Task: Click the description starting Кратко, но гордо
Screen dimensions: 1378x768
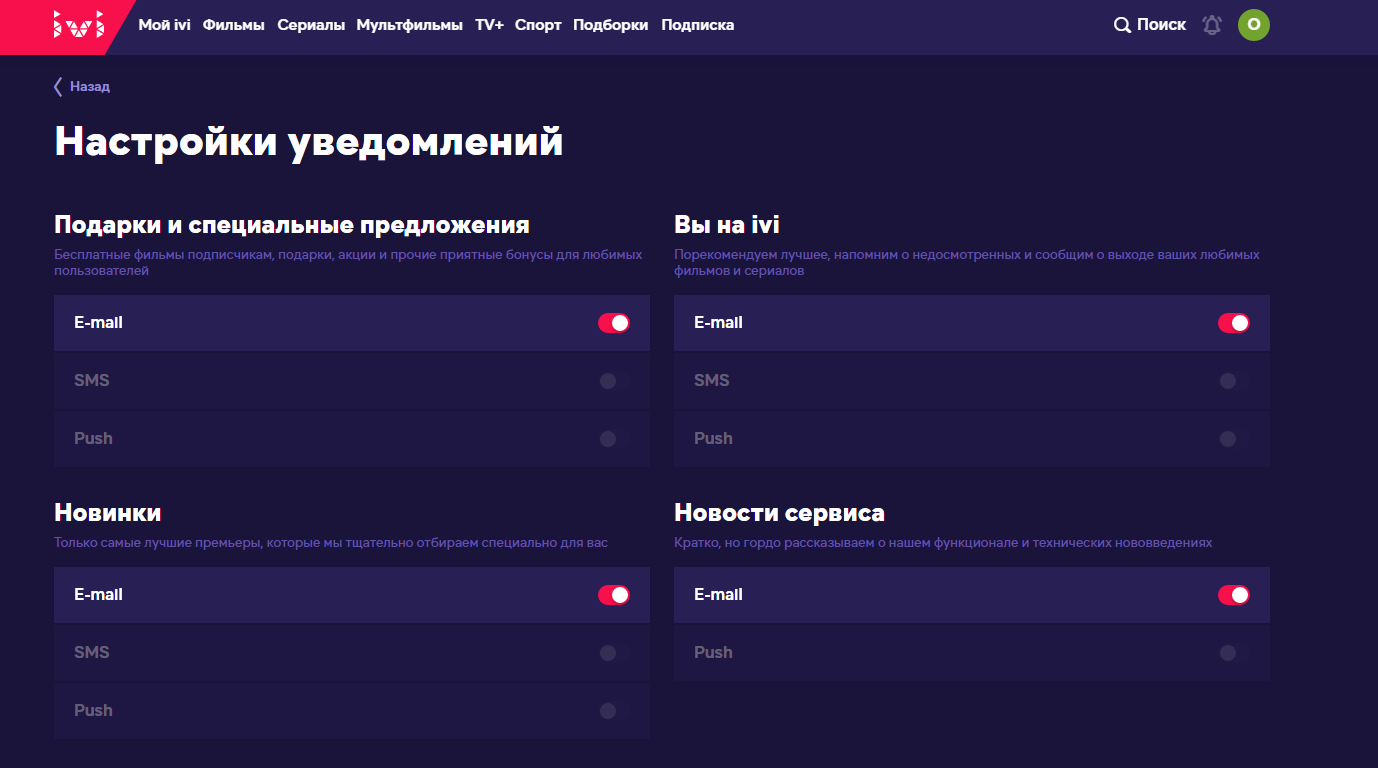Action: tap(943, 543)
